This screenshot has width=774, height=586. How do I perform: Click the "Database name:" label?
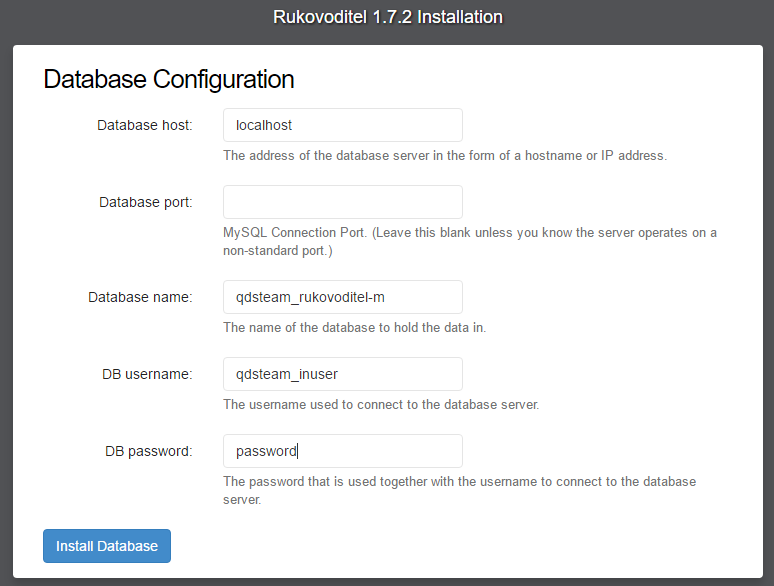click(140, 297)
